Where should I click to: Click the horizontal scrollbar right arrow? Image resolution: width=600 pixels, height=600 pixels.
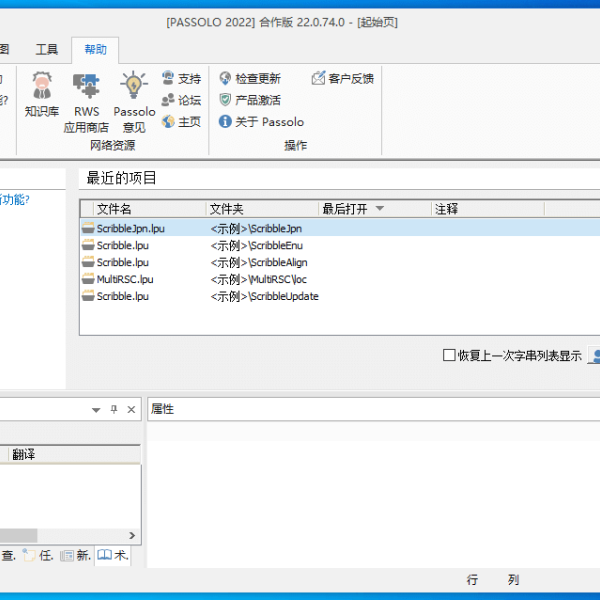[132, 535]
